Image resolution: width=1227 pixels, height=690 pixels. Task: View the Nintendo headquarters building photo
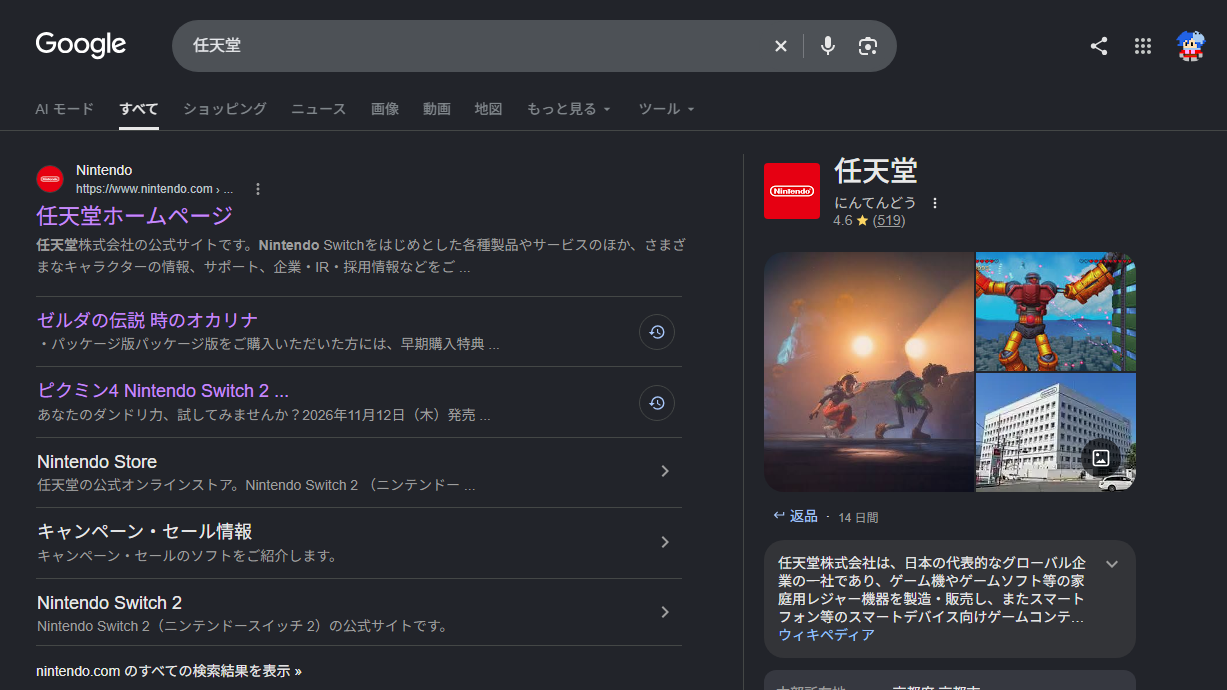tap(1056, 432)
